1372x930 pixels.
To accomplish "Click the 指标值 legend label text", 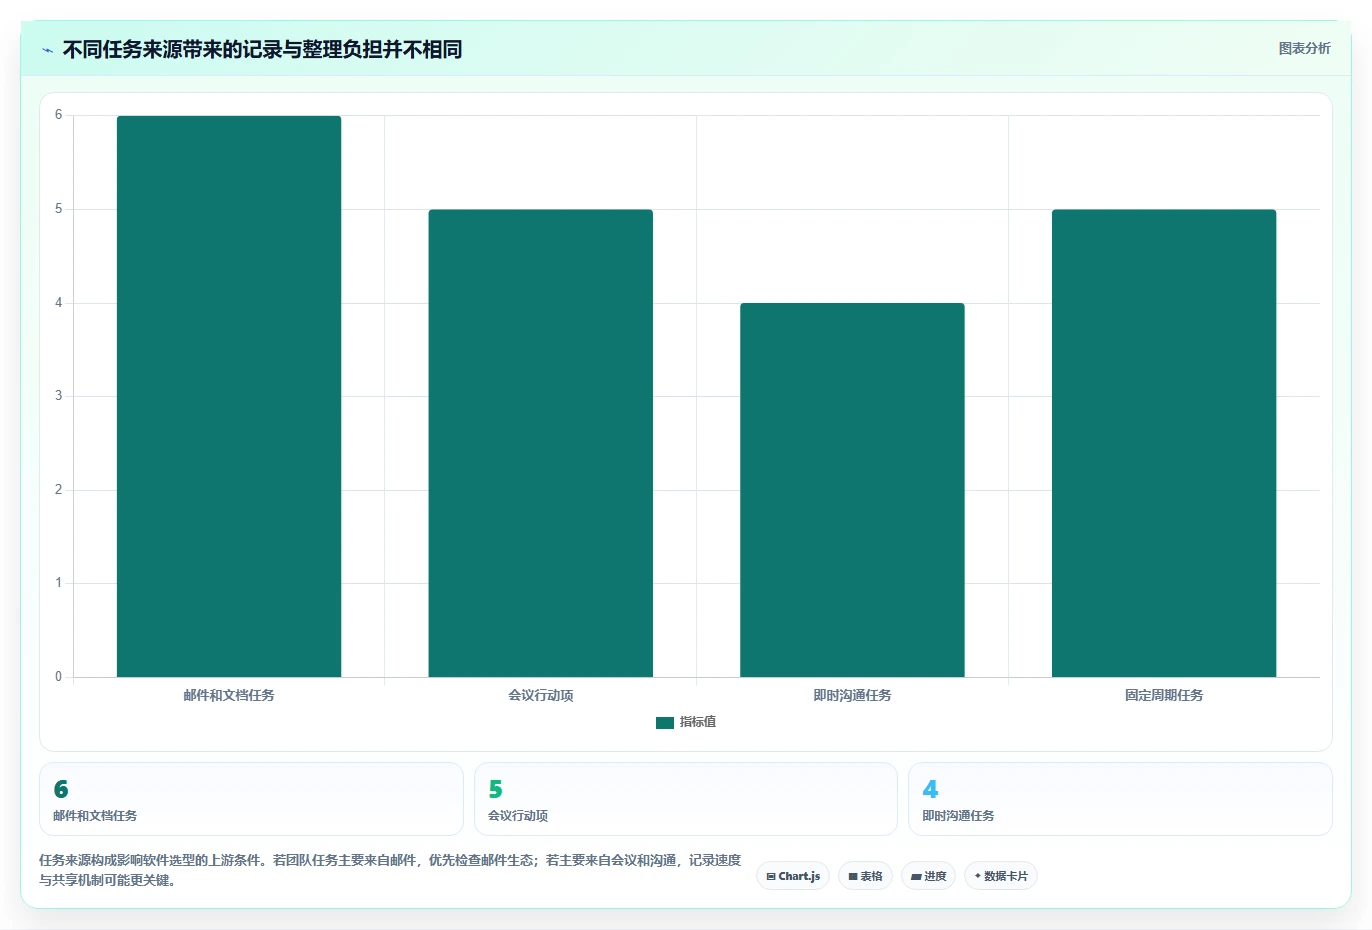I will [698, 722].
